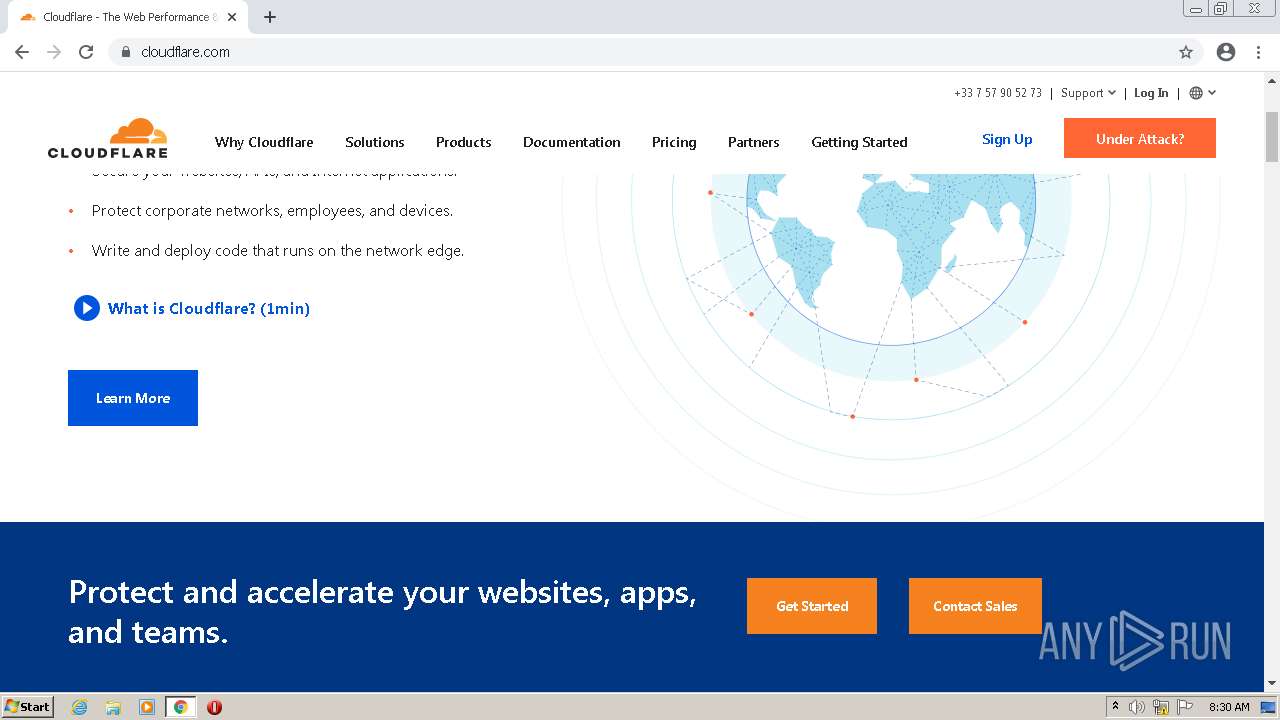Click the Get Started button
The image size is (1280, 720).
click(x=812, y=606)
